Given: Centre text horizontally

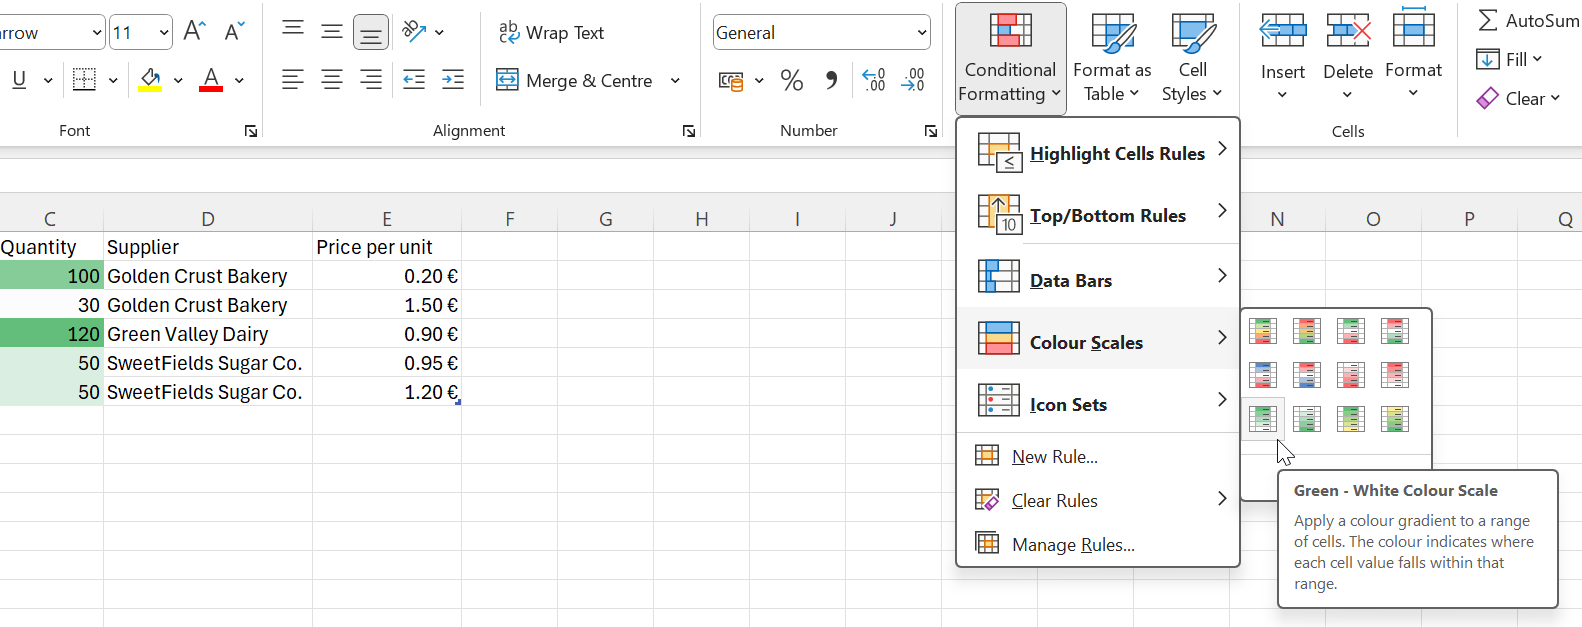Looking at the screenshot, I should (x=332, y=80).
